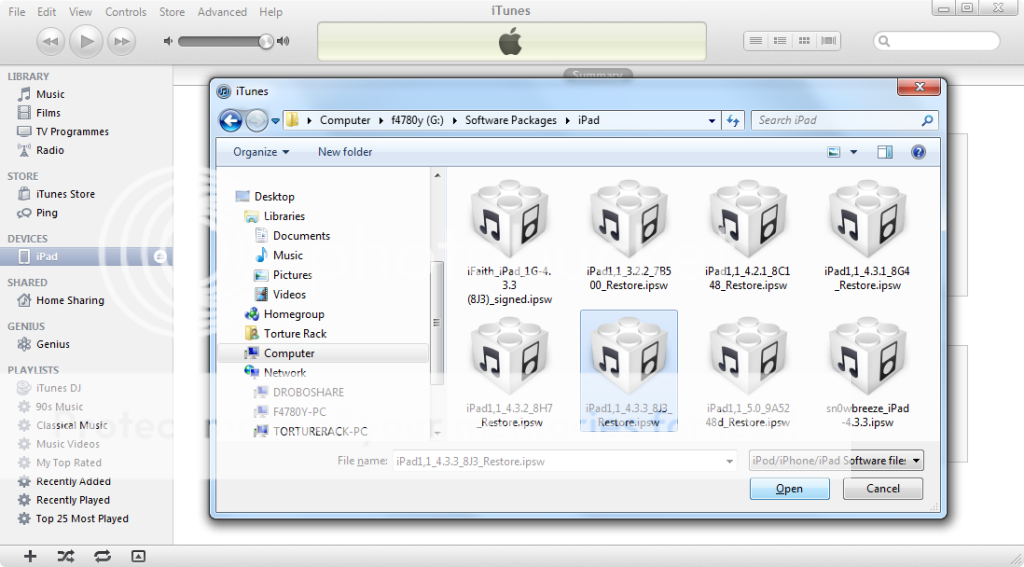
Task: Select iPad1,1_5.0_9A5248d_Restore.ipsw file
Action: [748, 372]
